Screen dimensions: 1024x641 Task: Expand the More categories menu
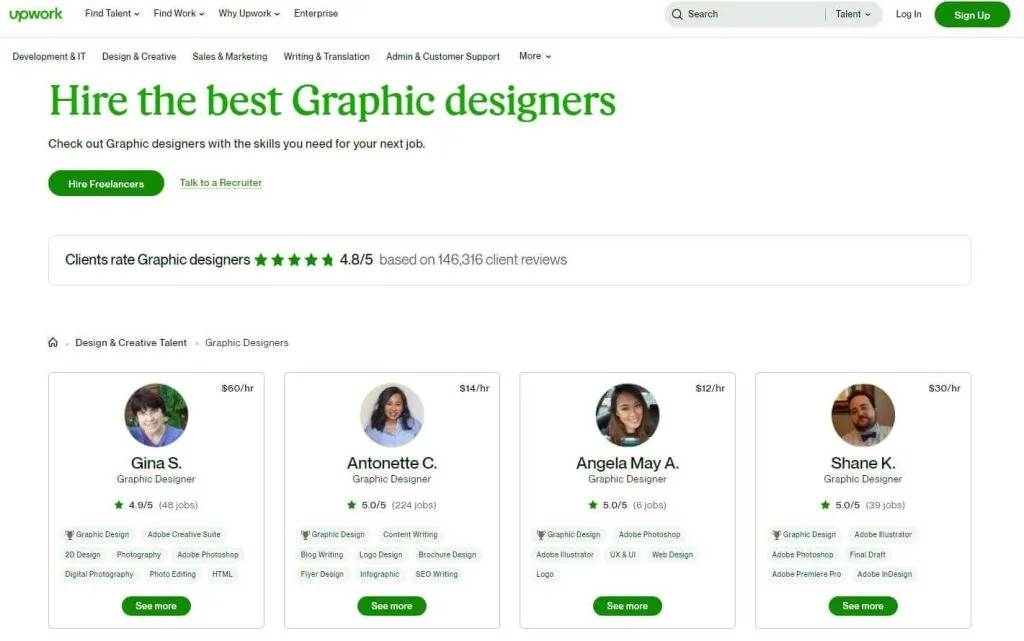535,56
